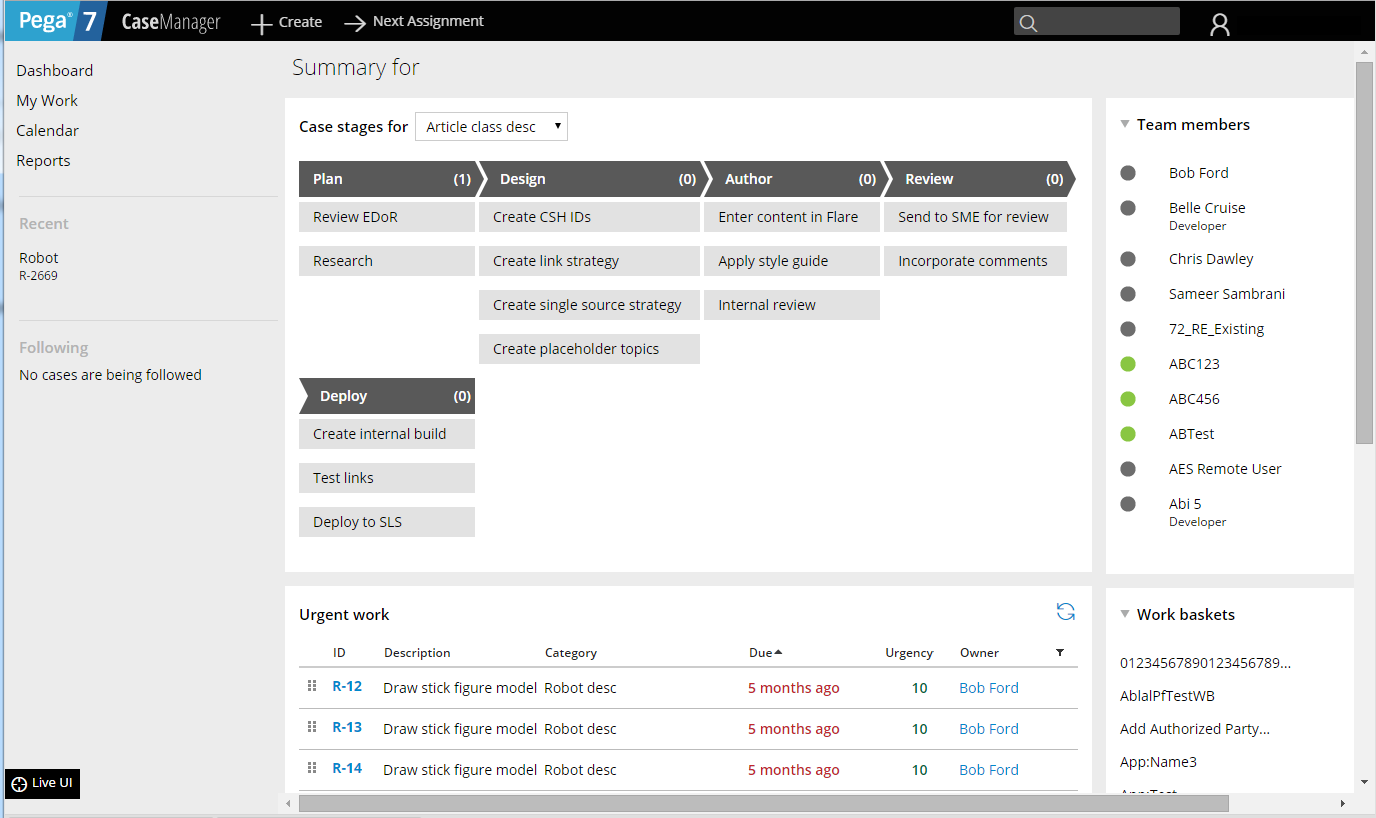Open the Reports section
Screen dimensions: 1376x818
(43, 160)
